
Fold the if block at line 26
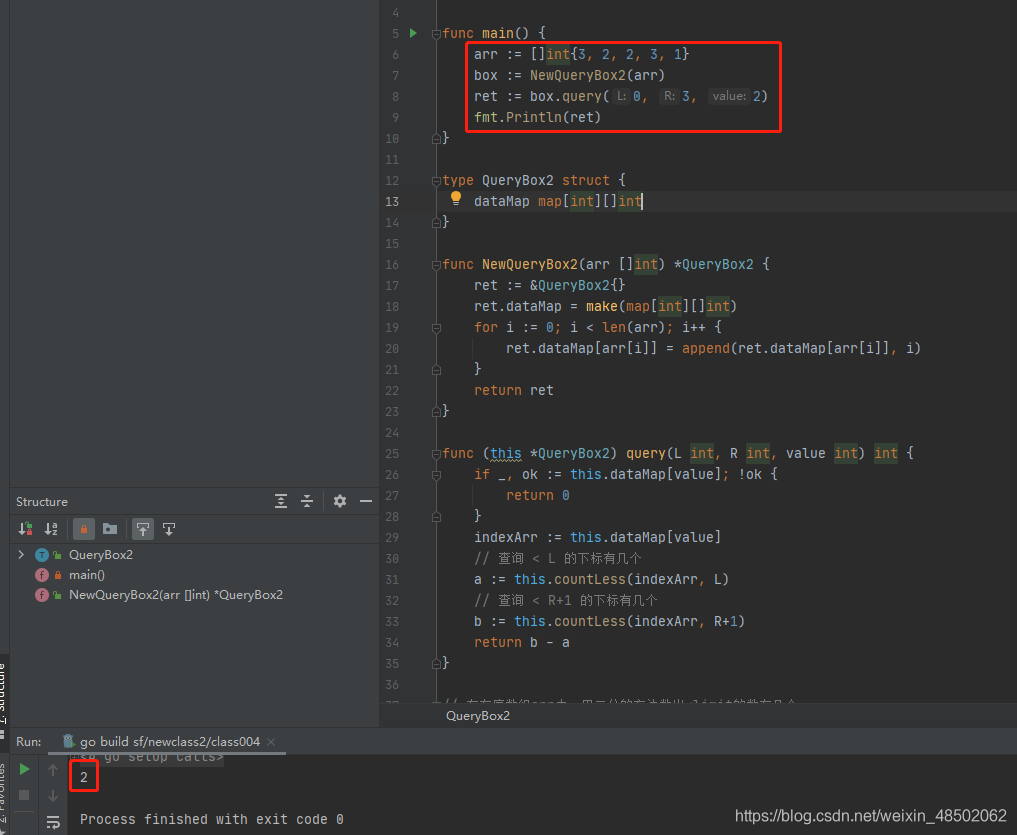pyautogui.click(x=437, y=475)
